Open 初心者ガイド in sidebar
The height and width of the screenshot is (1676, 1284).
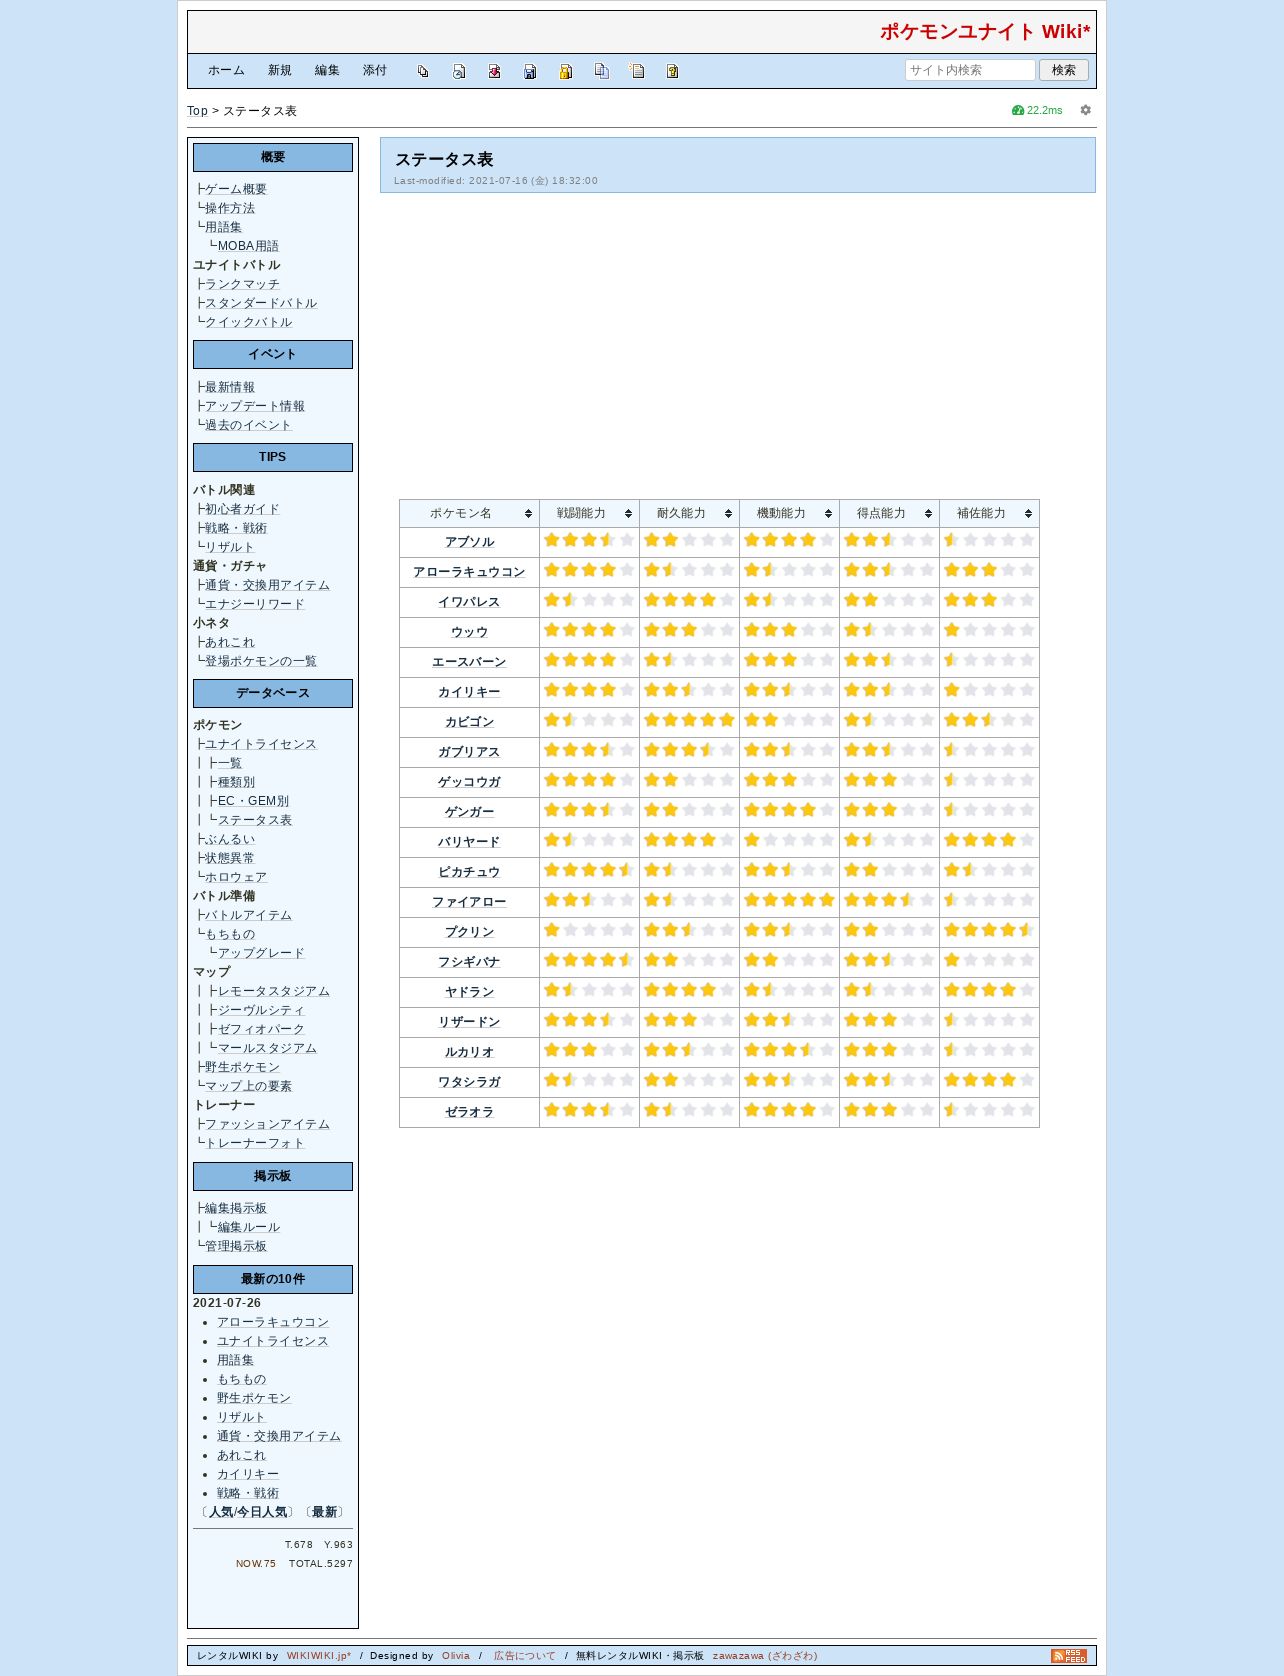(242, 509)
